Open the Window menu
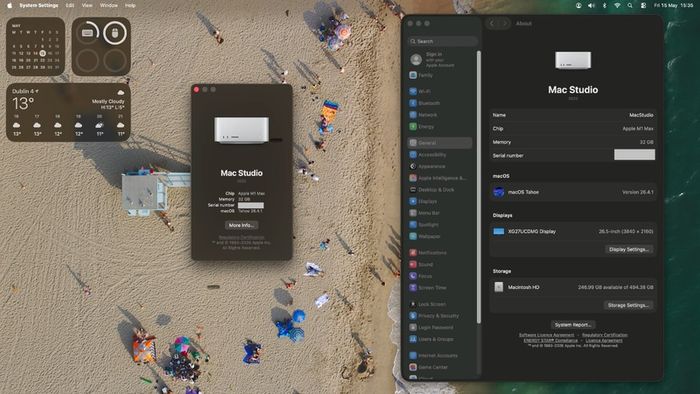 (108, 5)
